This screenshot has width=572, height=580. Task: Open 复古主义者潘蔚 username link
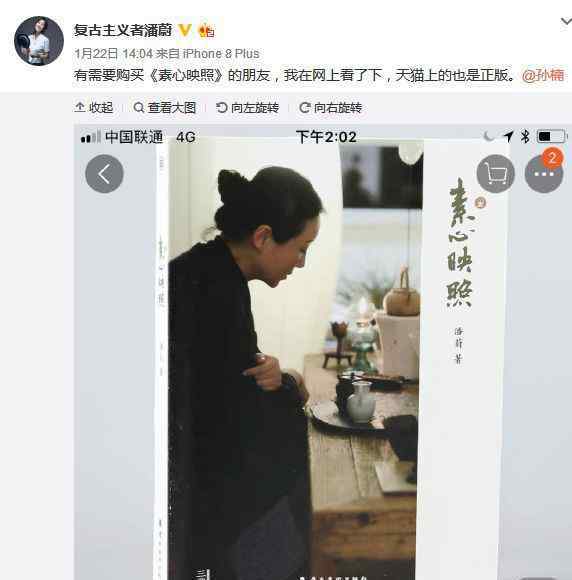click(x=123, y=30)
